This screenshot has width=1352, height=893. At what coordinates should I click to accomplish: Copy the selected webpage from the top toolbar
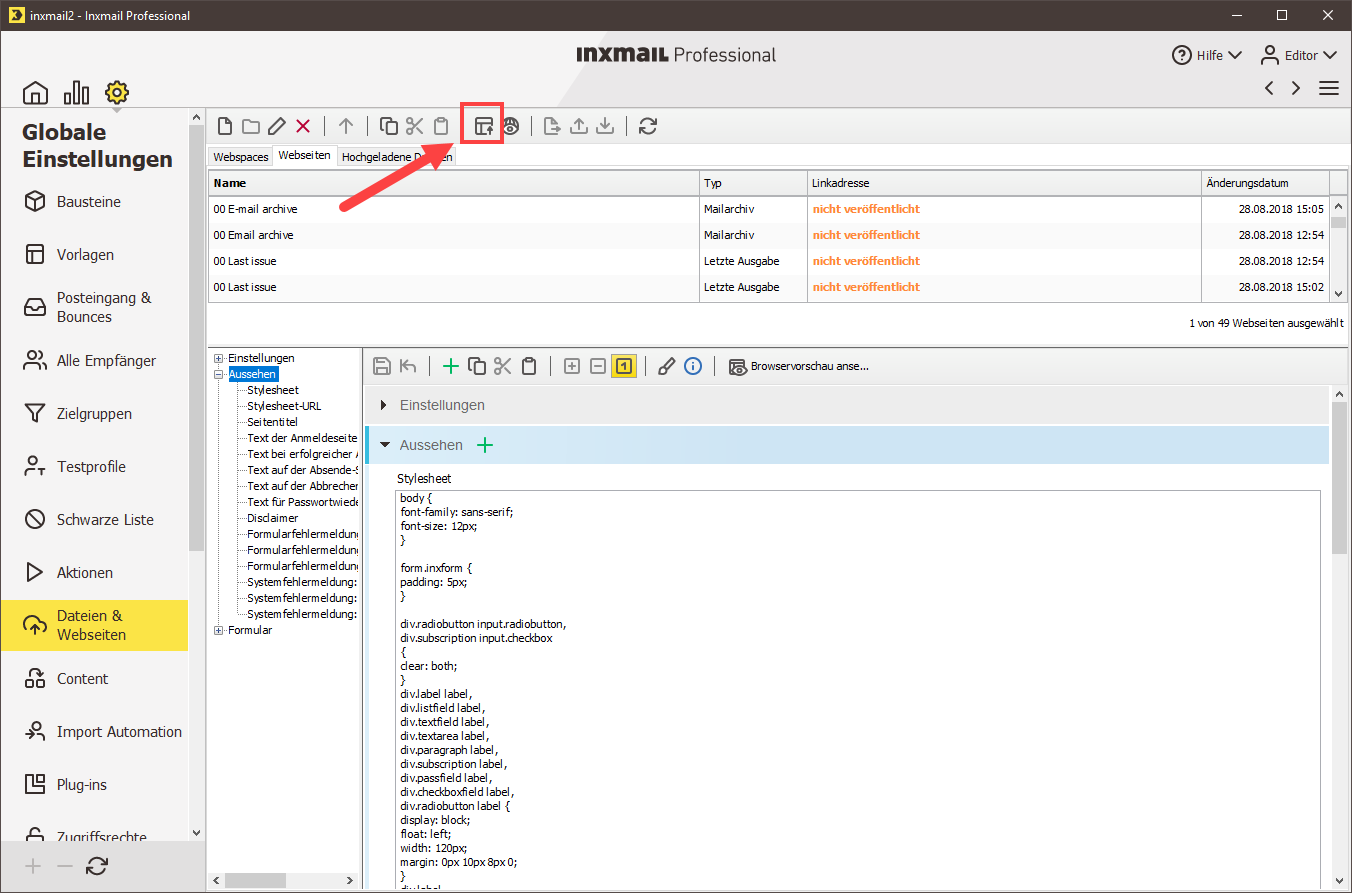point(389,126)
